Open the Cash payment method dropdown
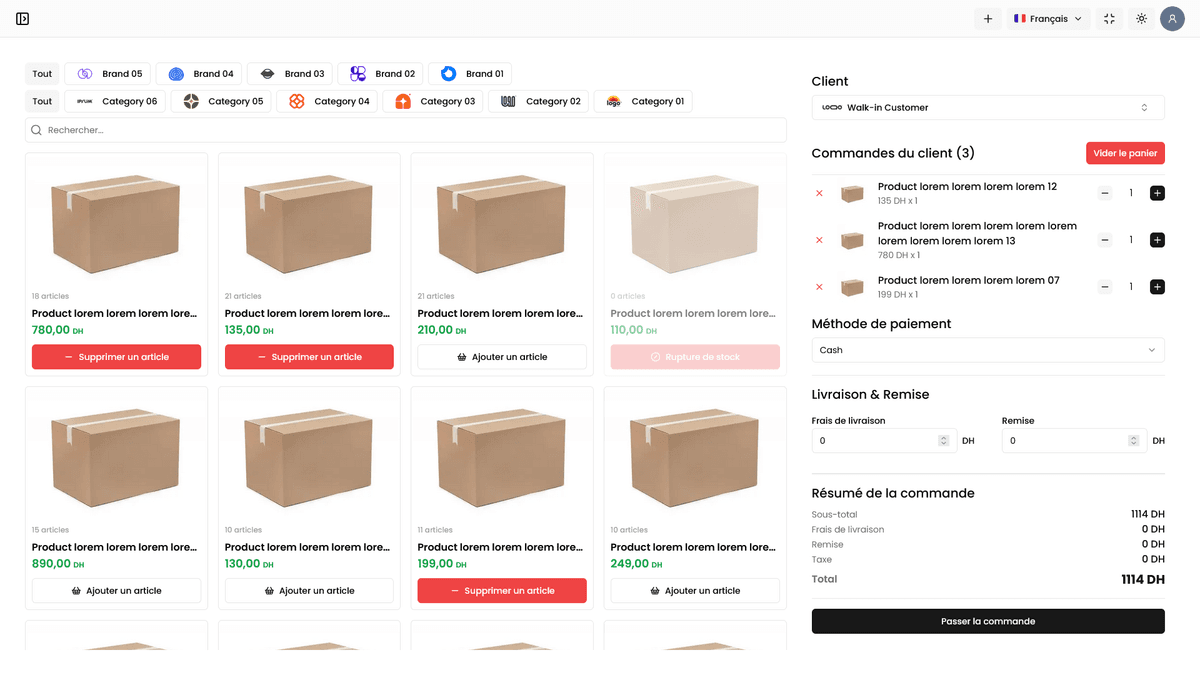This screenshot has width=1200, height=675. 988,350
